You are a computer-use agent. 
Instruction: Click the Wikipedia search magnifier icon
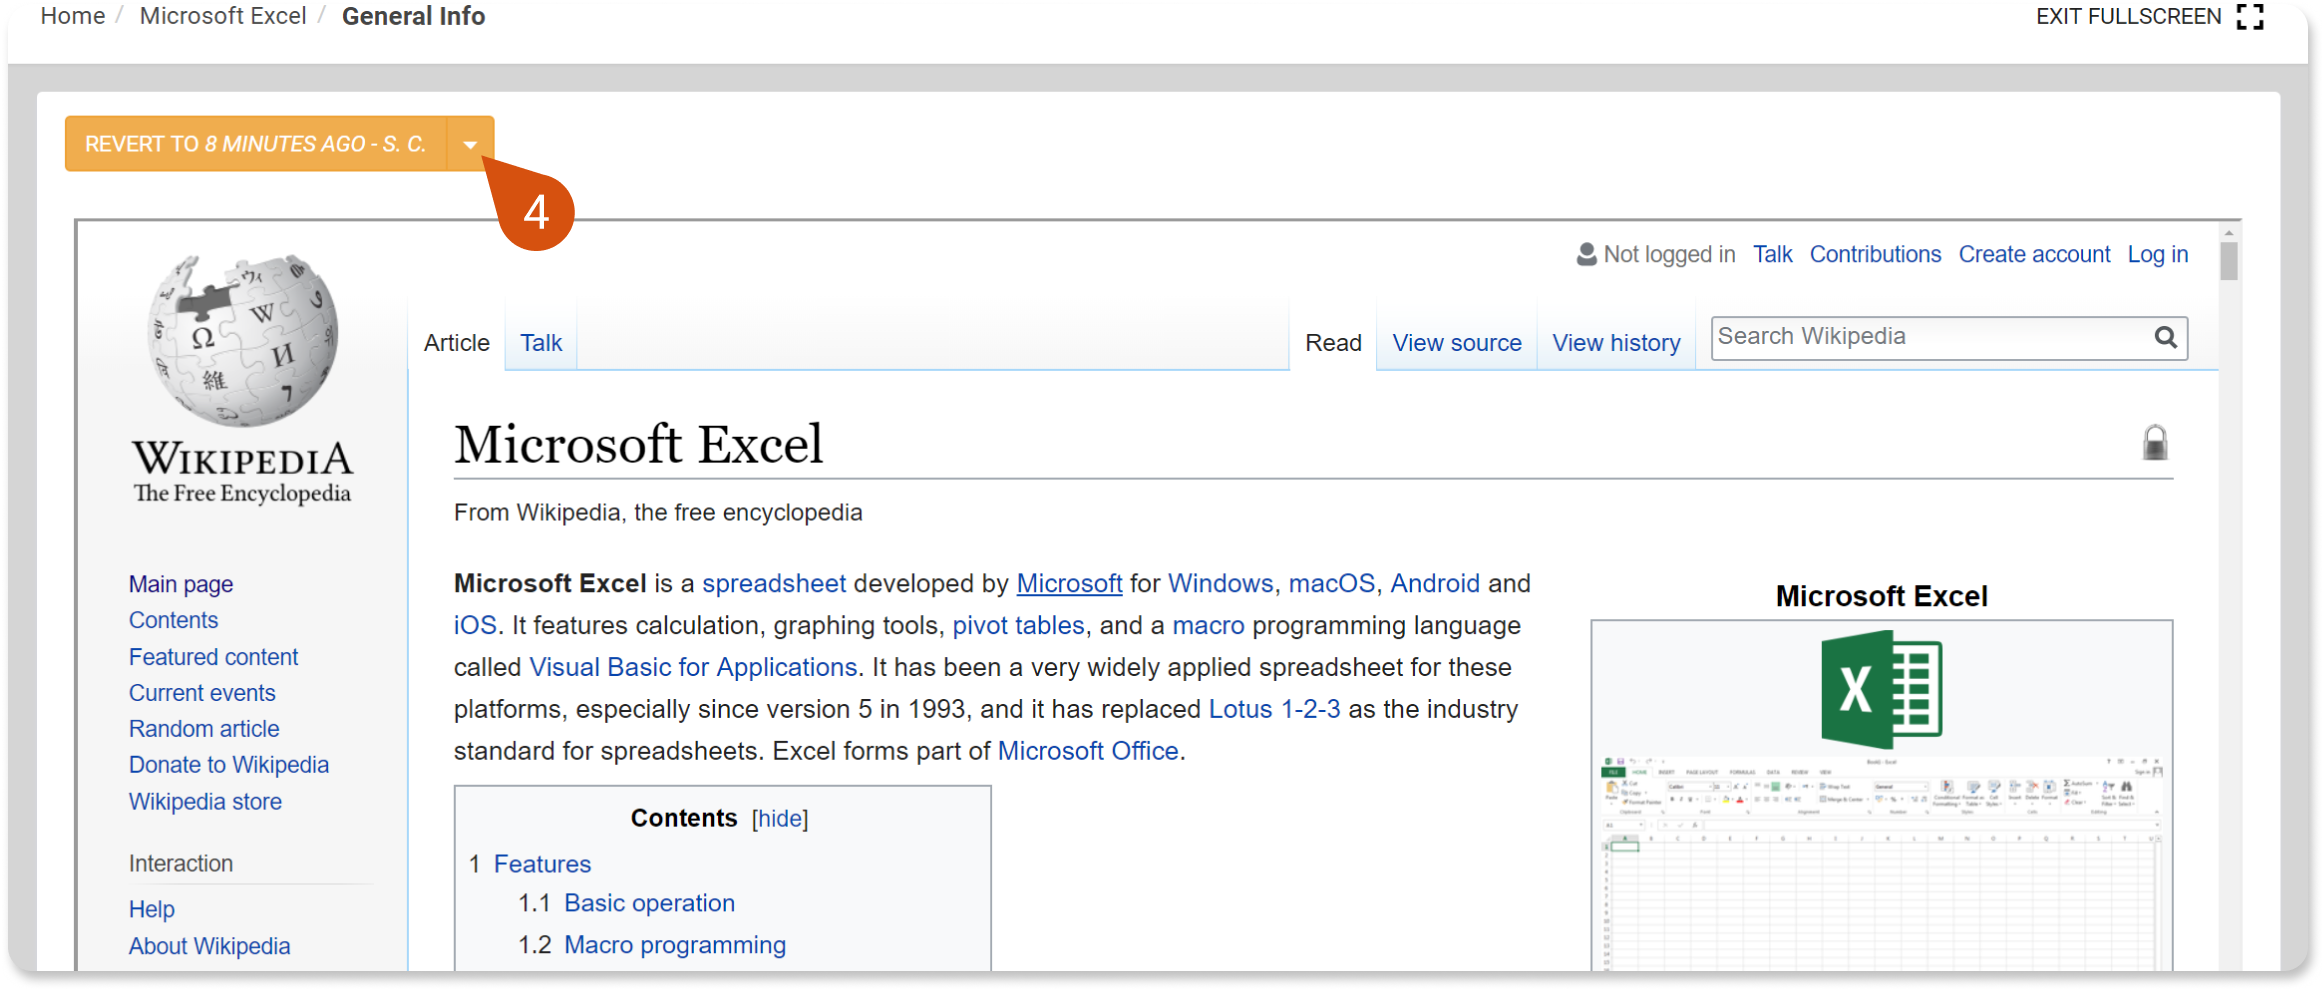[x=2165, y=338]
